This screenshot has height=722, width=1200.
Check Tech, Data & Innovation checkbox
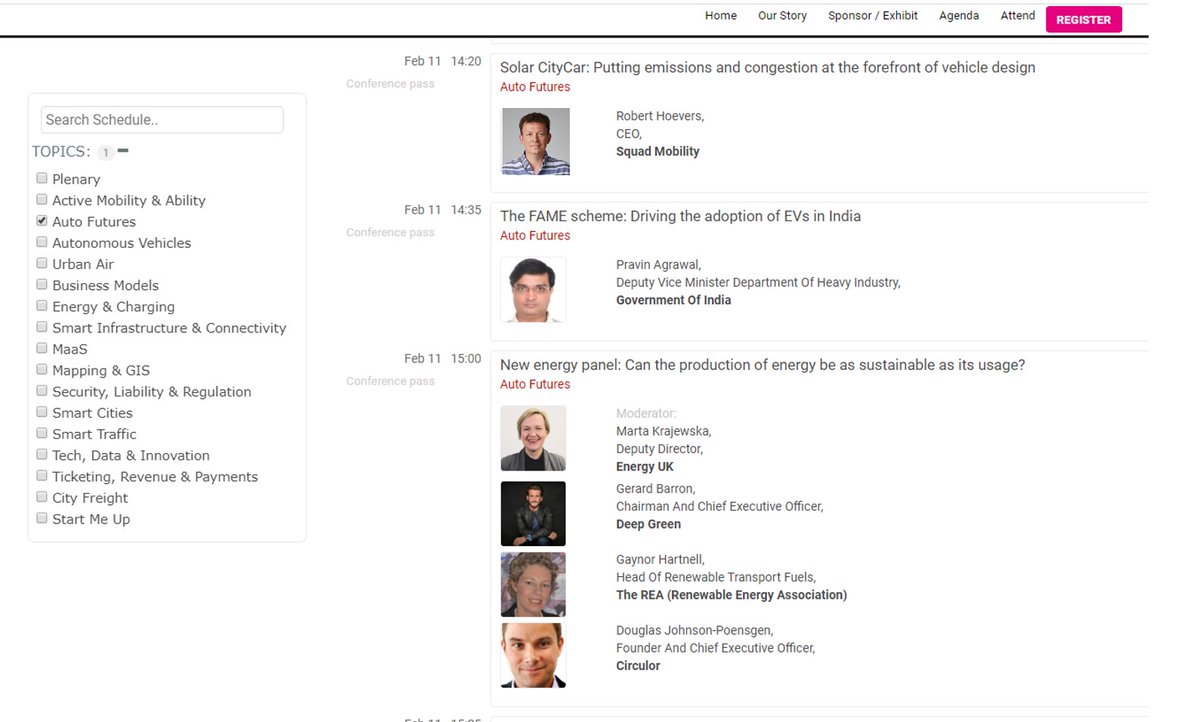point(42,454)
